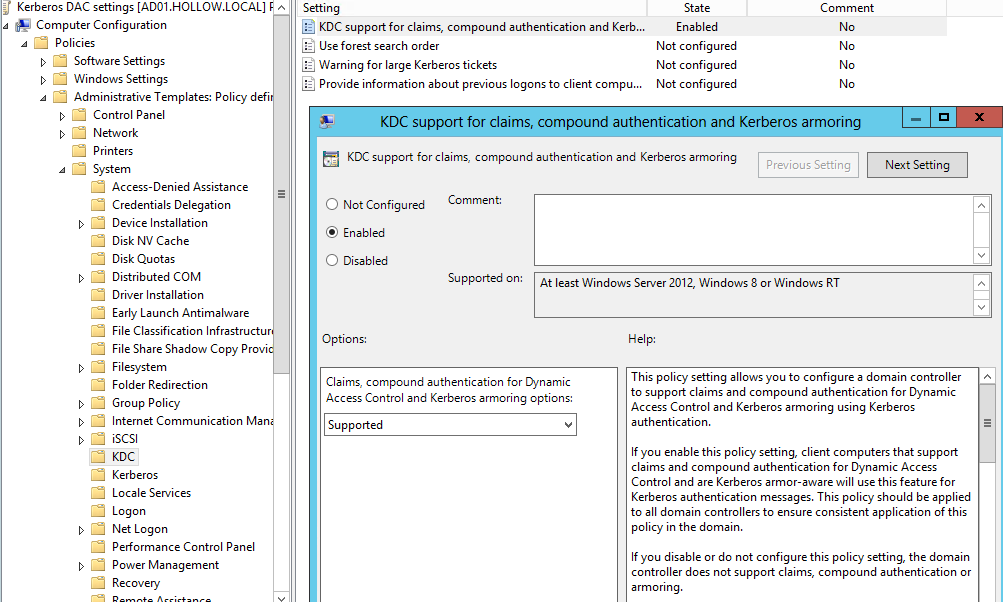1003x602 pixels.
Task: Go to Next Setting
Action: (917, 165)
